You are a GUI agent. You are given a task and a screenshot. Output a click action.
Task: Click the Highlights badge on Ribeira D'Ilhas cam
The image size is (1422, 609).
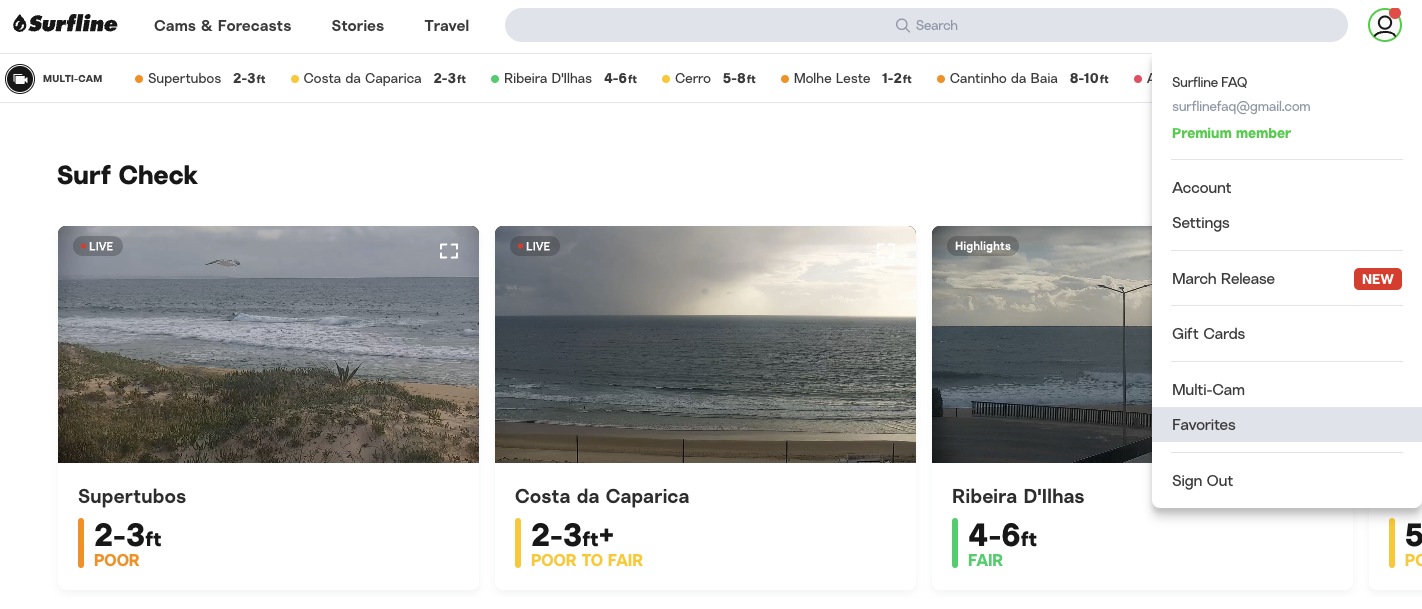982,246
